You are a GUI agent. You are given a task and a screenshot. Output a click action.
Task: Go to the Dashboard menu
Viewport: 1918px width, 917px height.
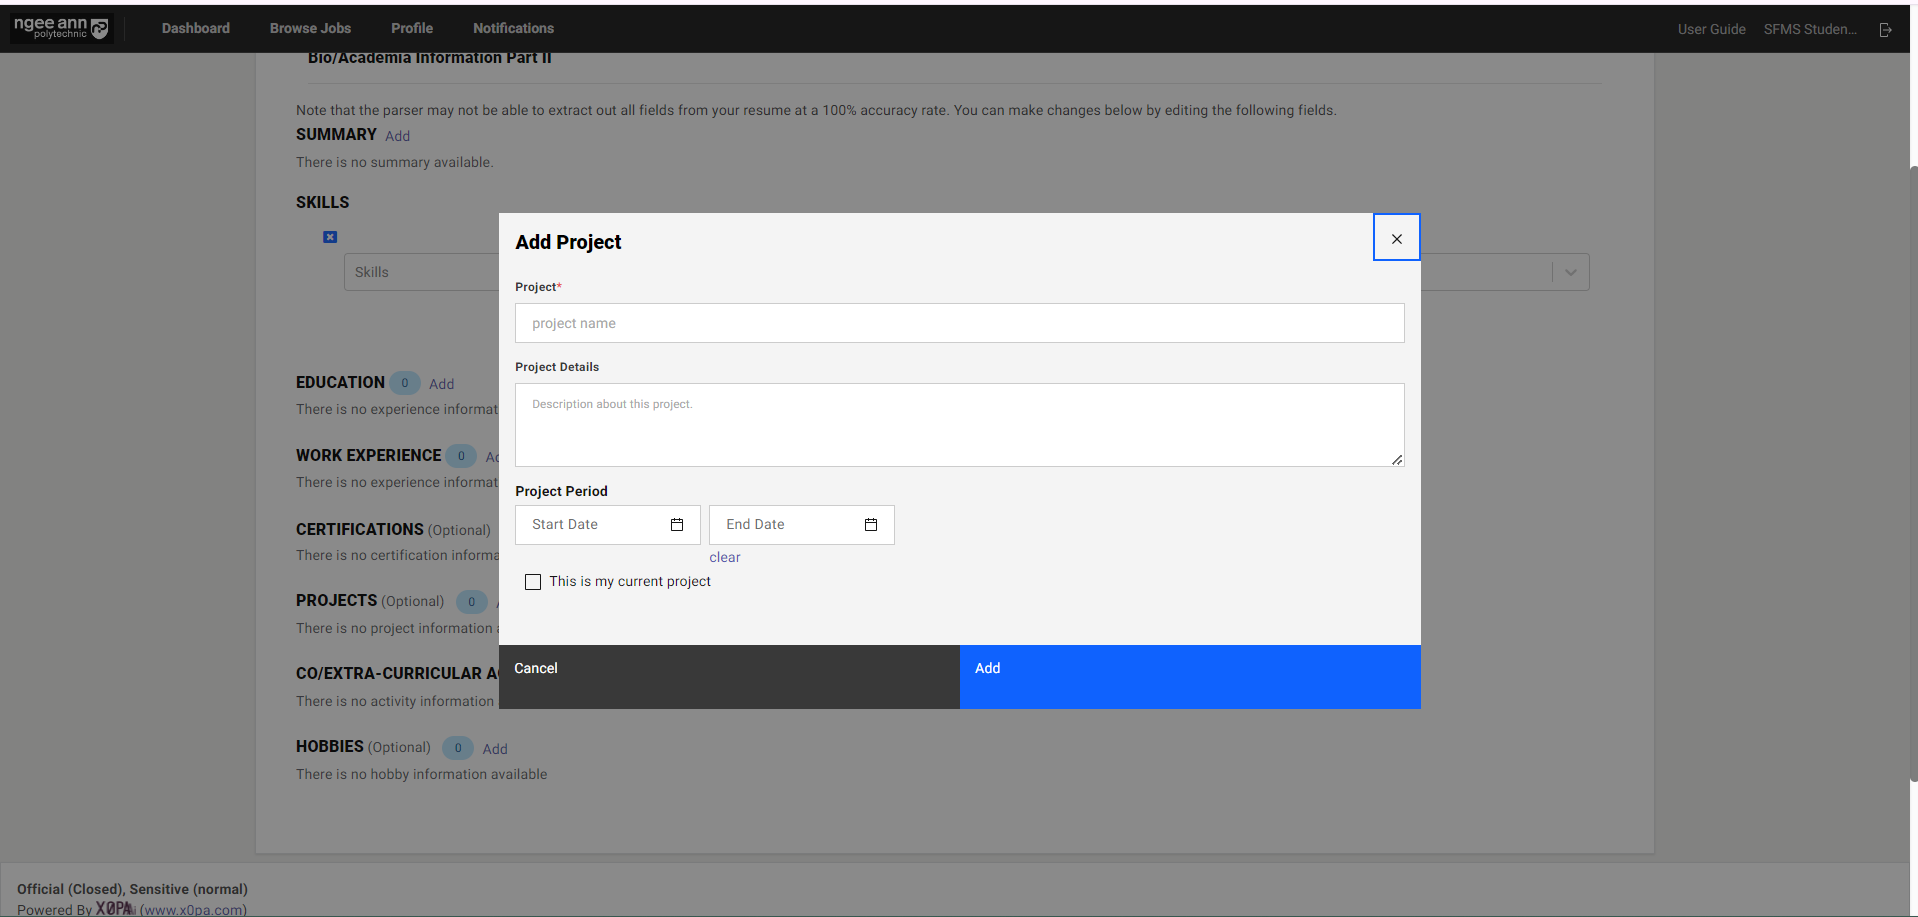coord(196,28)
